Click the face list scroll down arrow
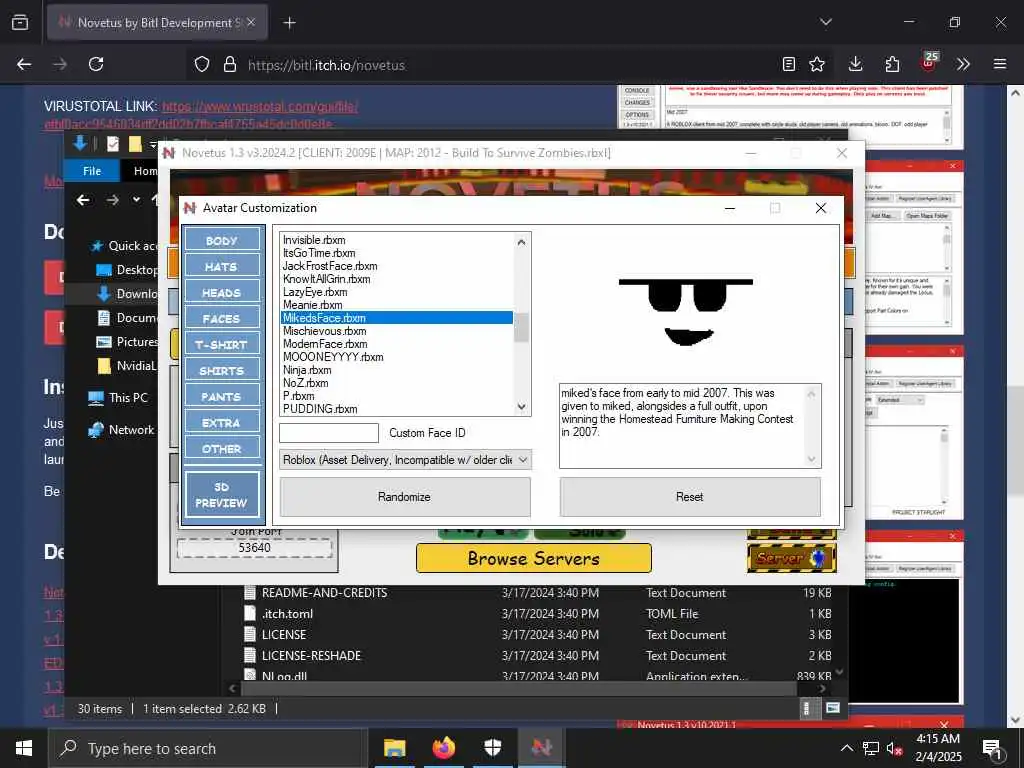The width and height of the screenshot is (1024, 768). (x=521, y=406)
